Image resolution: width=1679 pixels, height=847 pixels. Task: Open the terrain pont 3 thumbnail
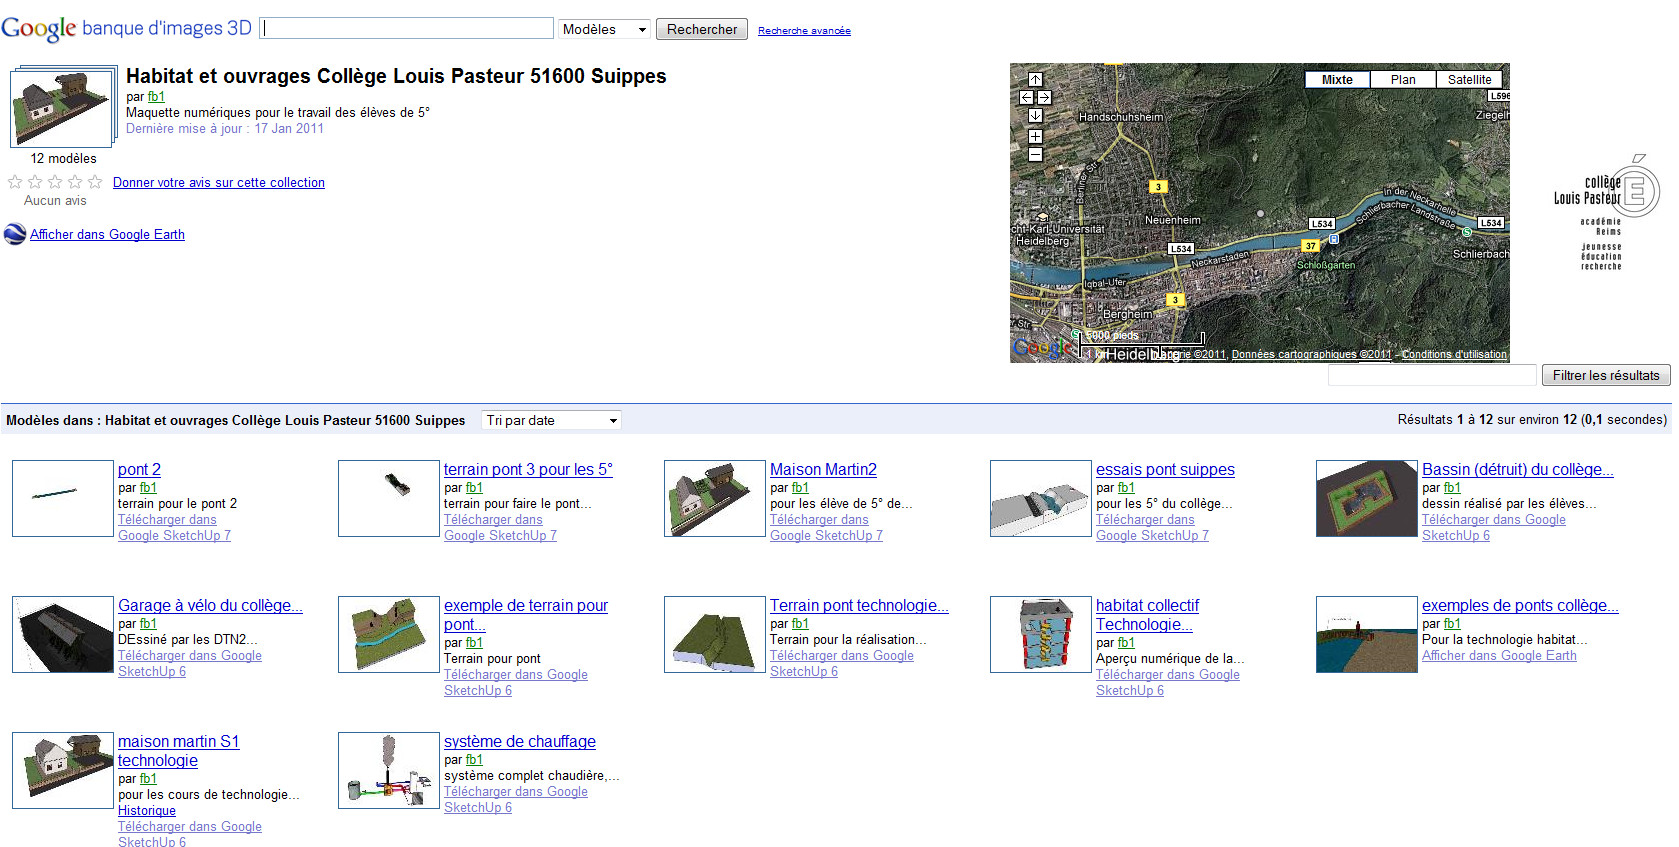click(389, 498)
